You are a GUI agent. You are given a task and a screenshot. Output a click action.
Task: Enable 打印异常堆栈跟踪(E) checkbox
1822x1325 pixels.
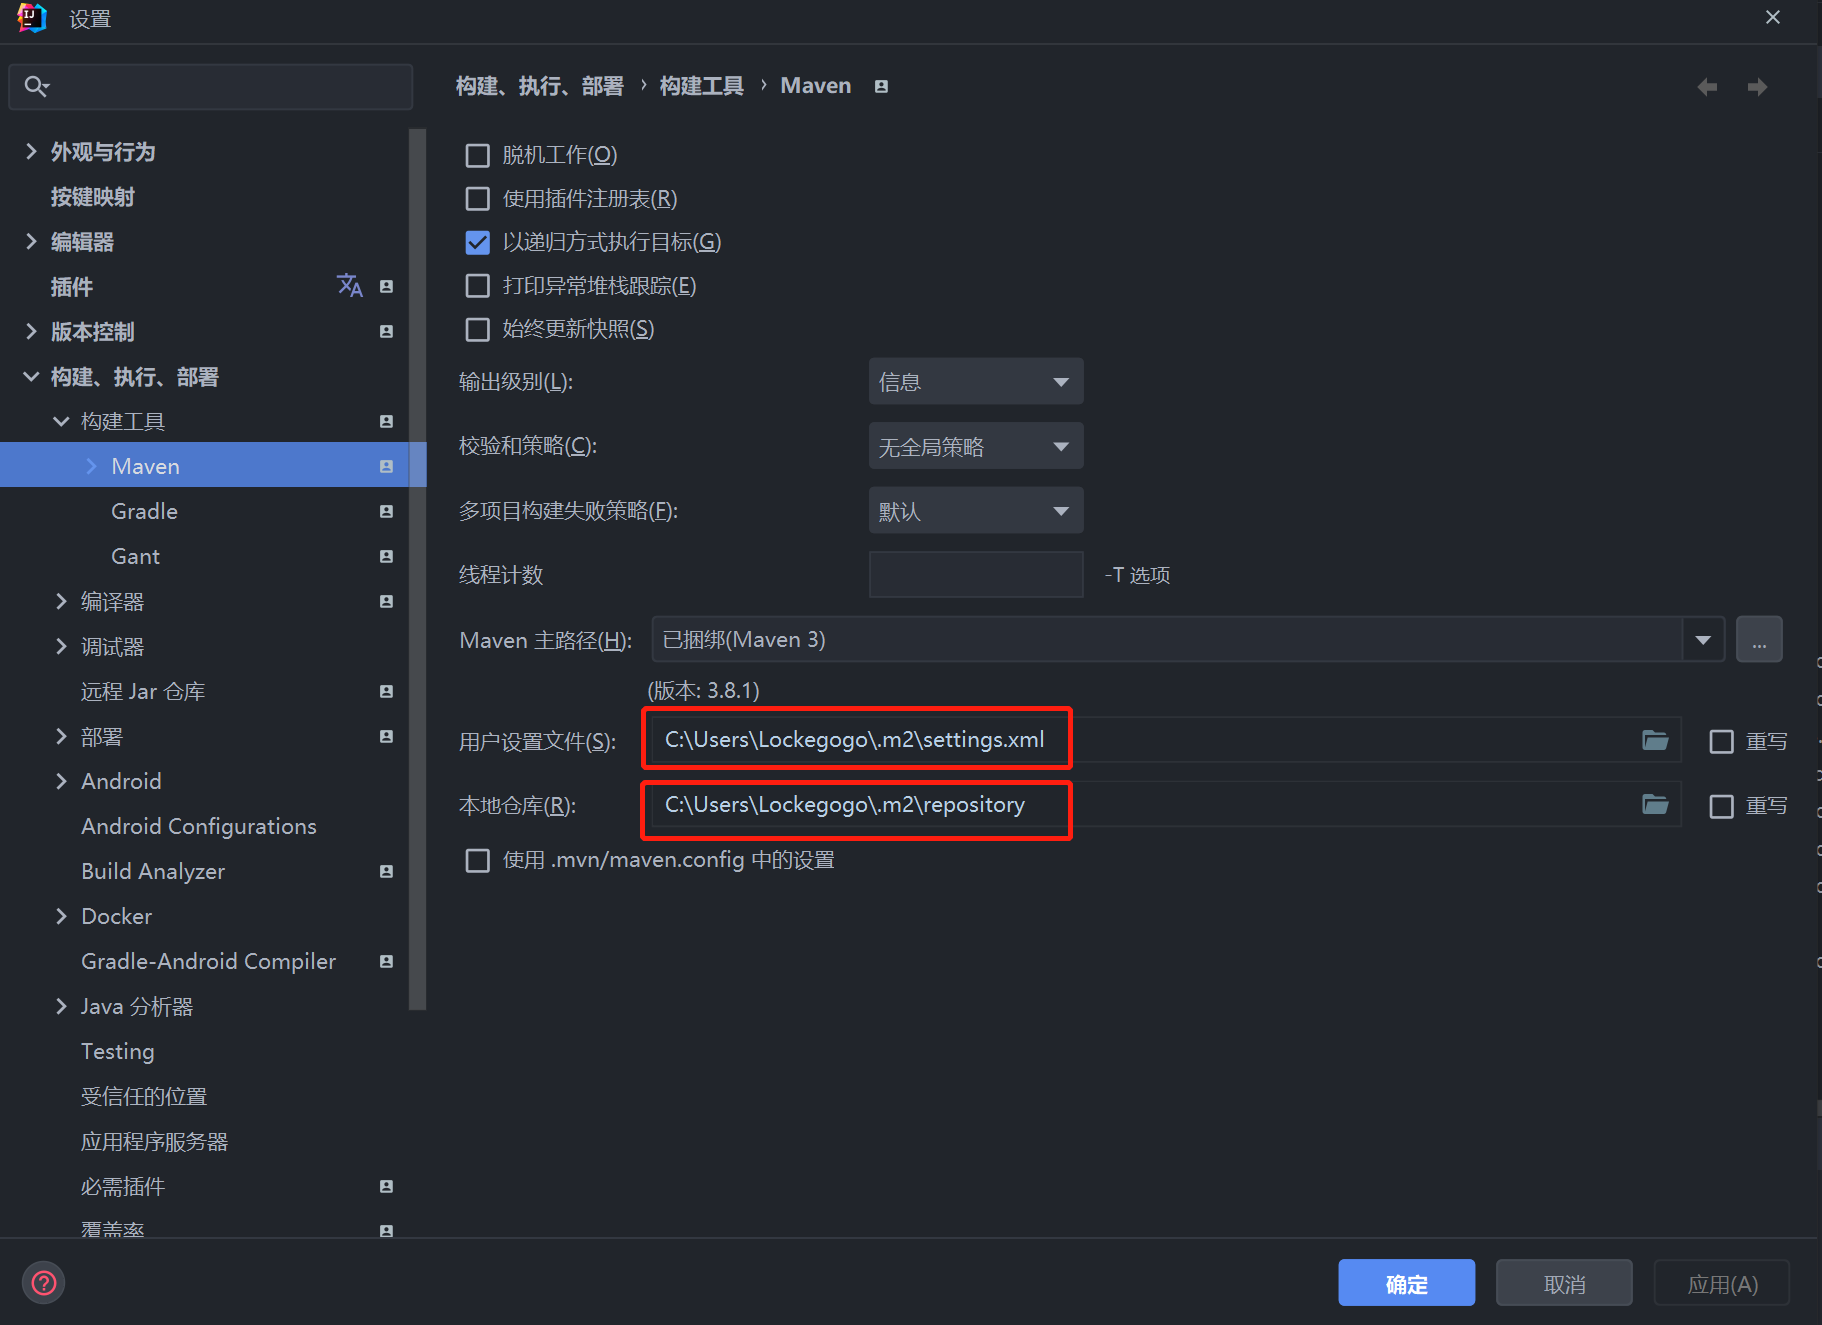[478, 286]
